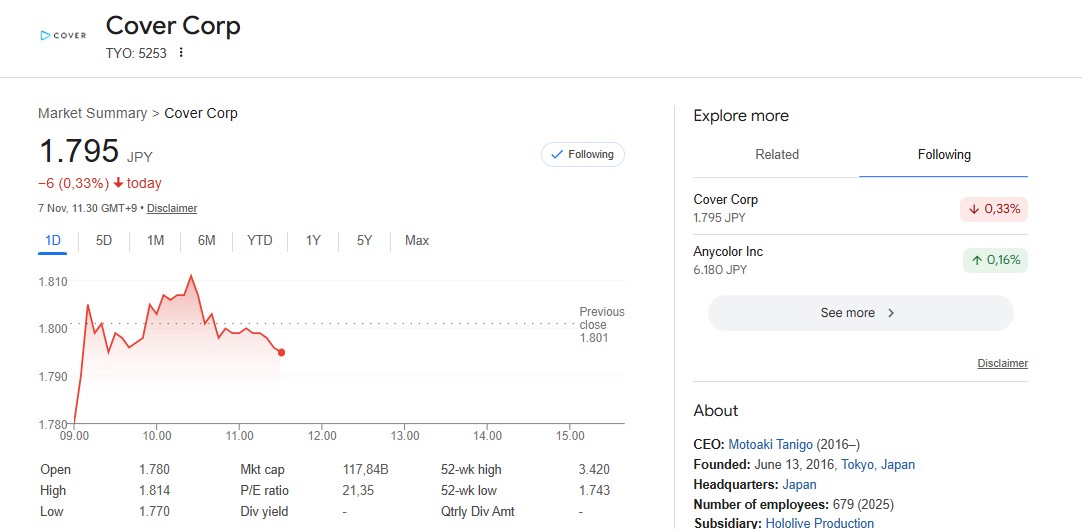Select the Max chart range tab
The image size is (1082, 529).
tap(417, 241)
